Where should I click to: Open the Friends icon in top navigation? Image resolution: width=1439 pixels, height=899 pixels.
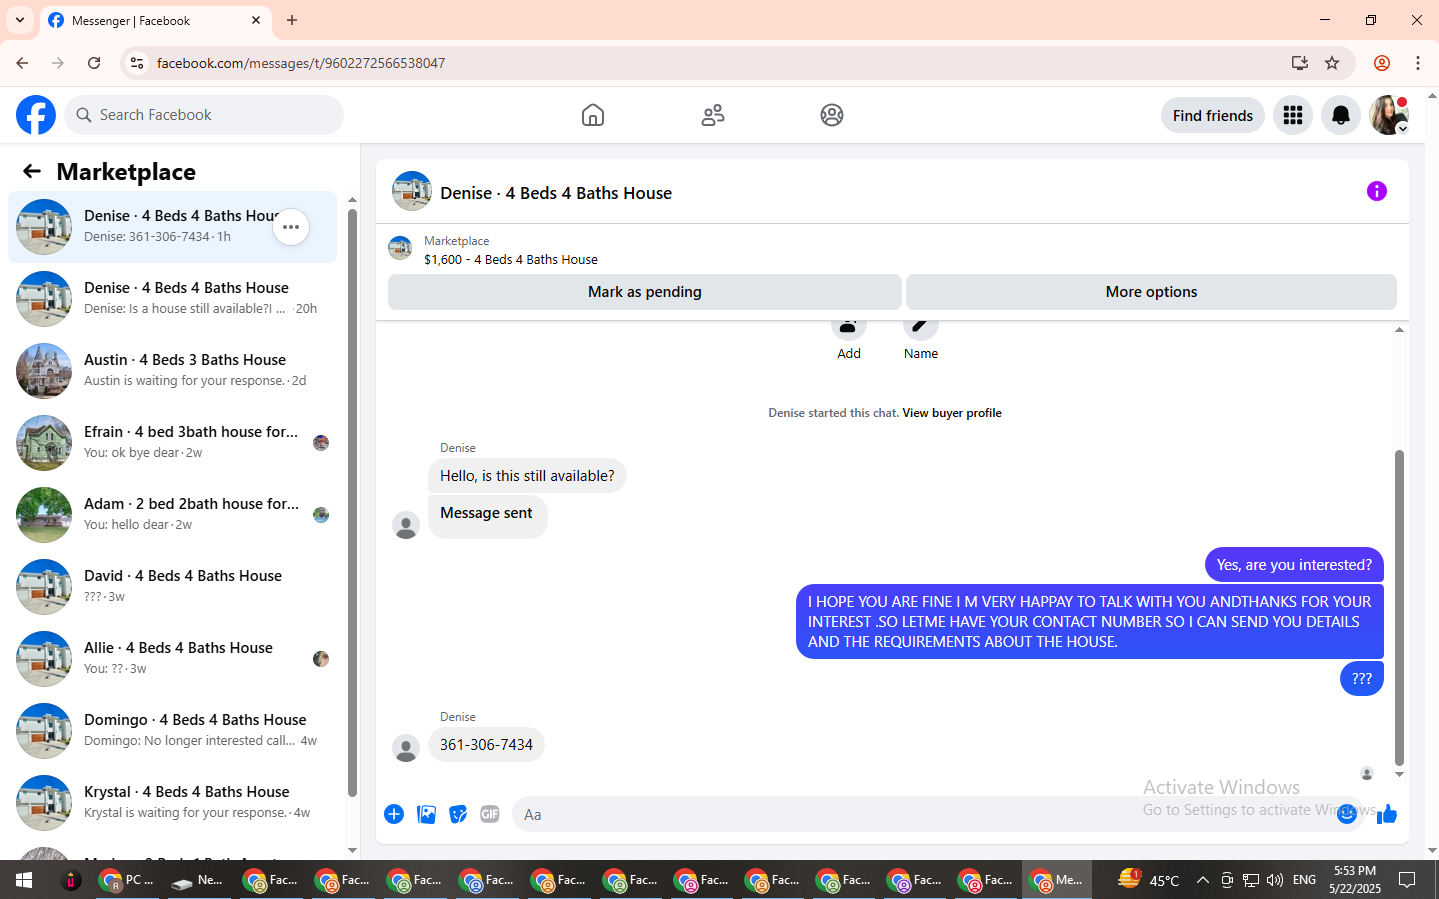pos(713,115)
